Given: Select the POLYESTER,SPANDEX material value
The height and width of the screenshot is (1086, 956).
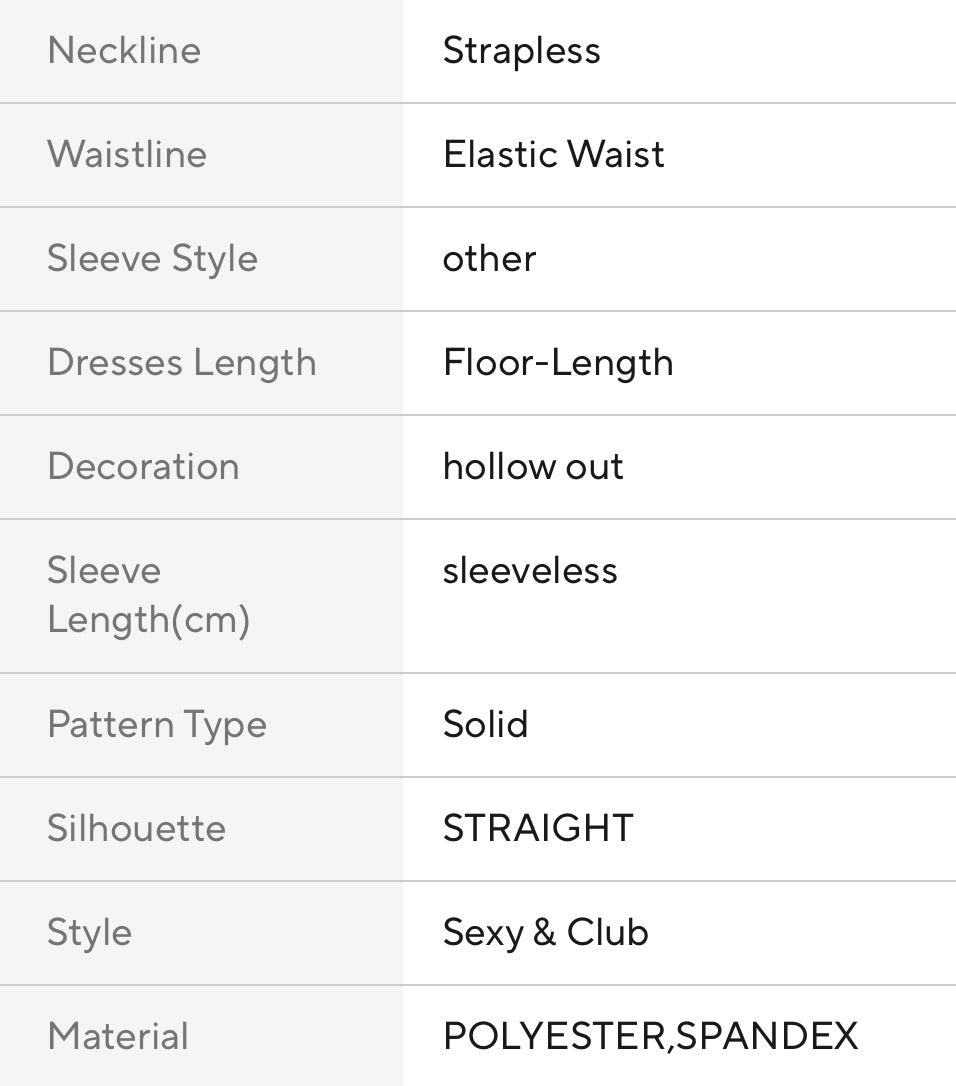Looking at the screenshot, I should click(650, 1036).
